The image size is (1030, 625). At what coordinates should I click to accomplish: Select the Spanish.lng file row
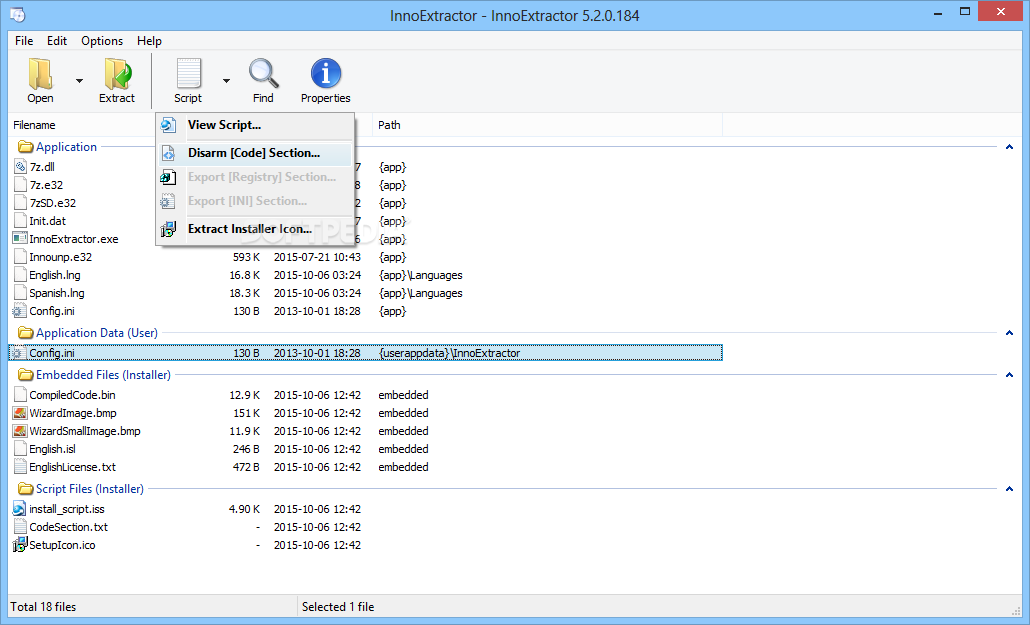click(366, 293)
